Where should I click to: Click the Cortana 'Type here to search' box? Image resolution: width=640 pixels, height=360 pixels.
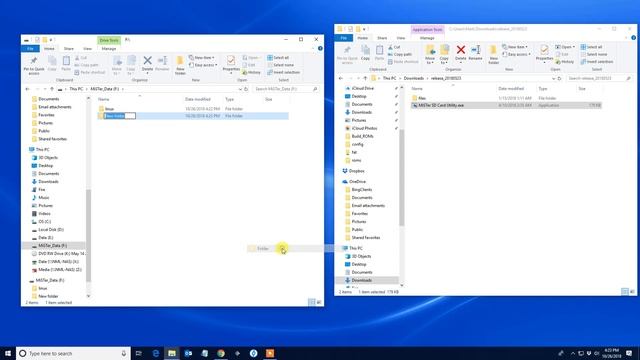[x=73, y=353]
